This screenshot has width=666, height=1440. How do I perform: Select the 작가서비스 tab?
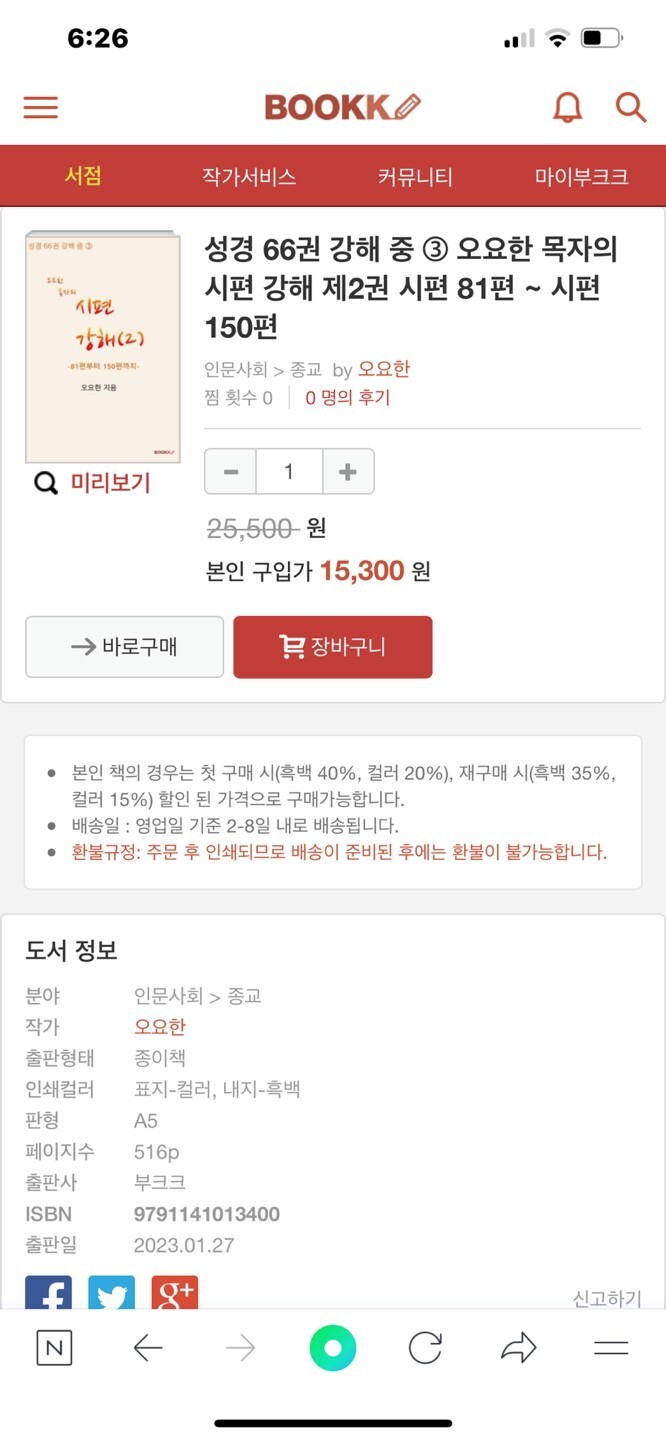coord(249,177)
